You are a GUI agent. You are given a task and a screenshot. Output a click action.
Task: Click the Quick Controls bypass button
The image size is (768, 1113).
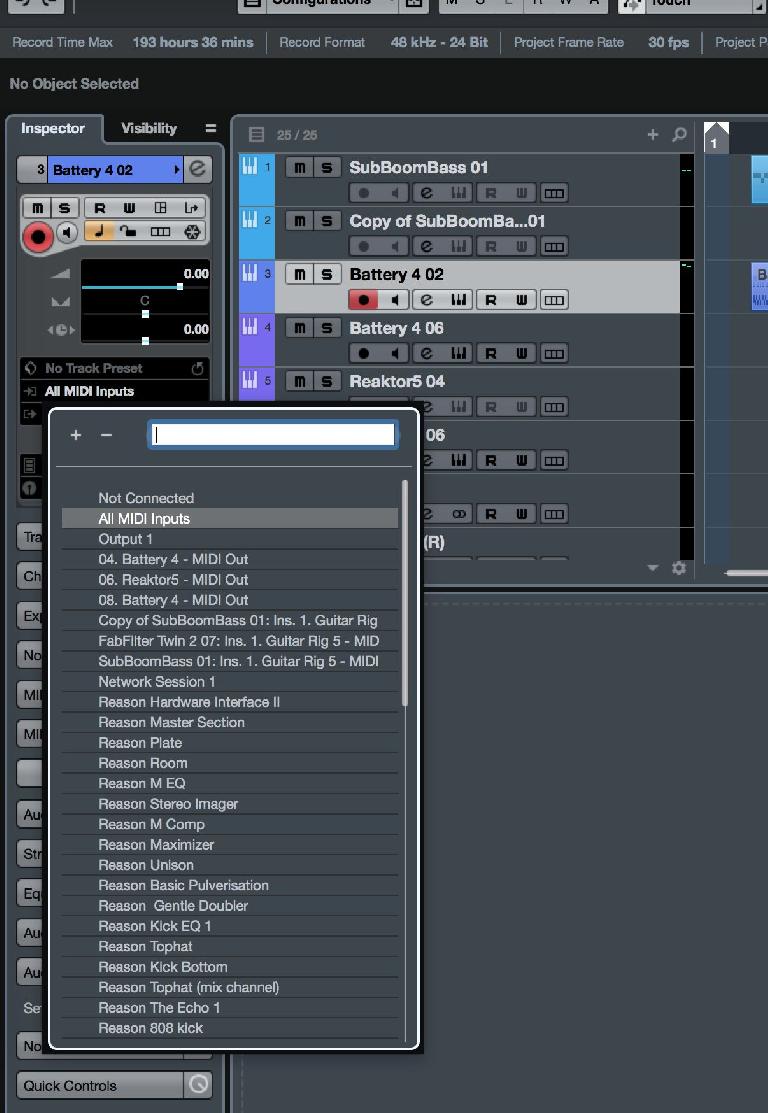point(198,1085)
